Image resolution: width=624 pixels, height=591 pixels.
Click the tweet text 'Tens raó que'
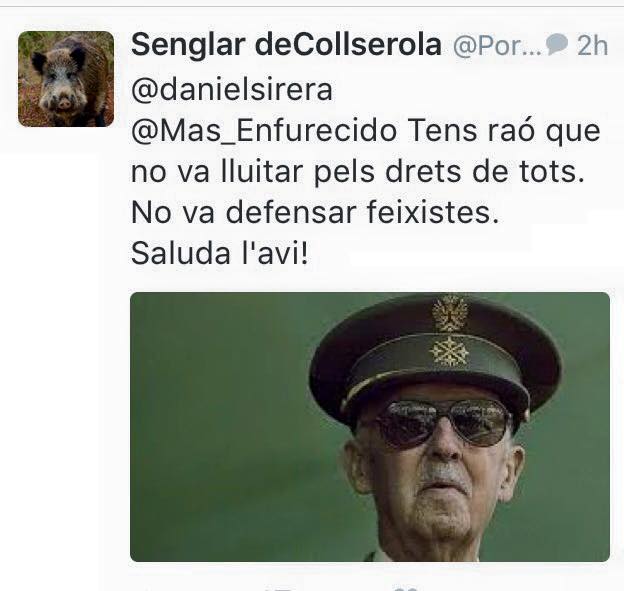pyautogui.click(x=504, y=132)
